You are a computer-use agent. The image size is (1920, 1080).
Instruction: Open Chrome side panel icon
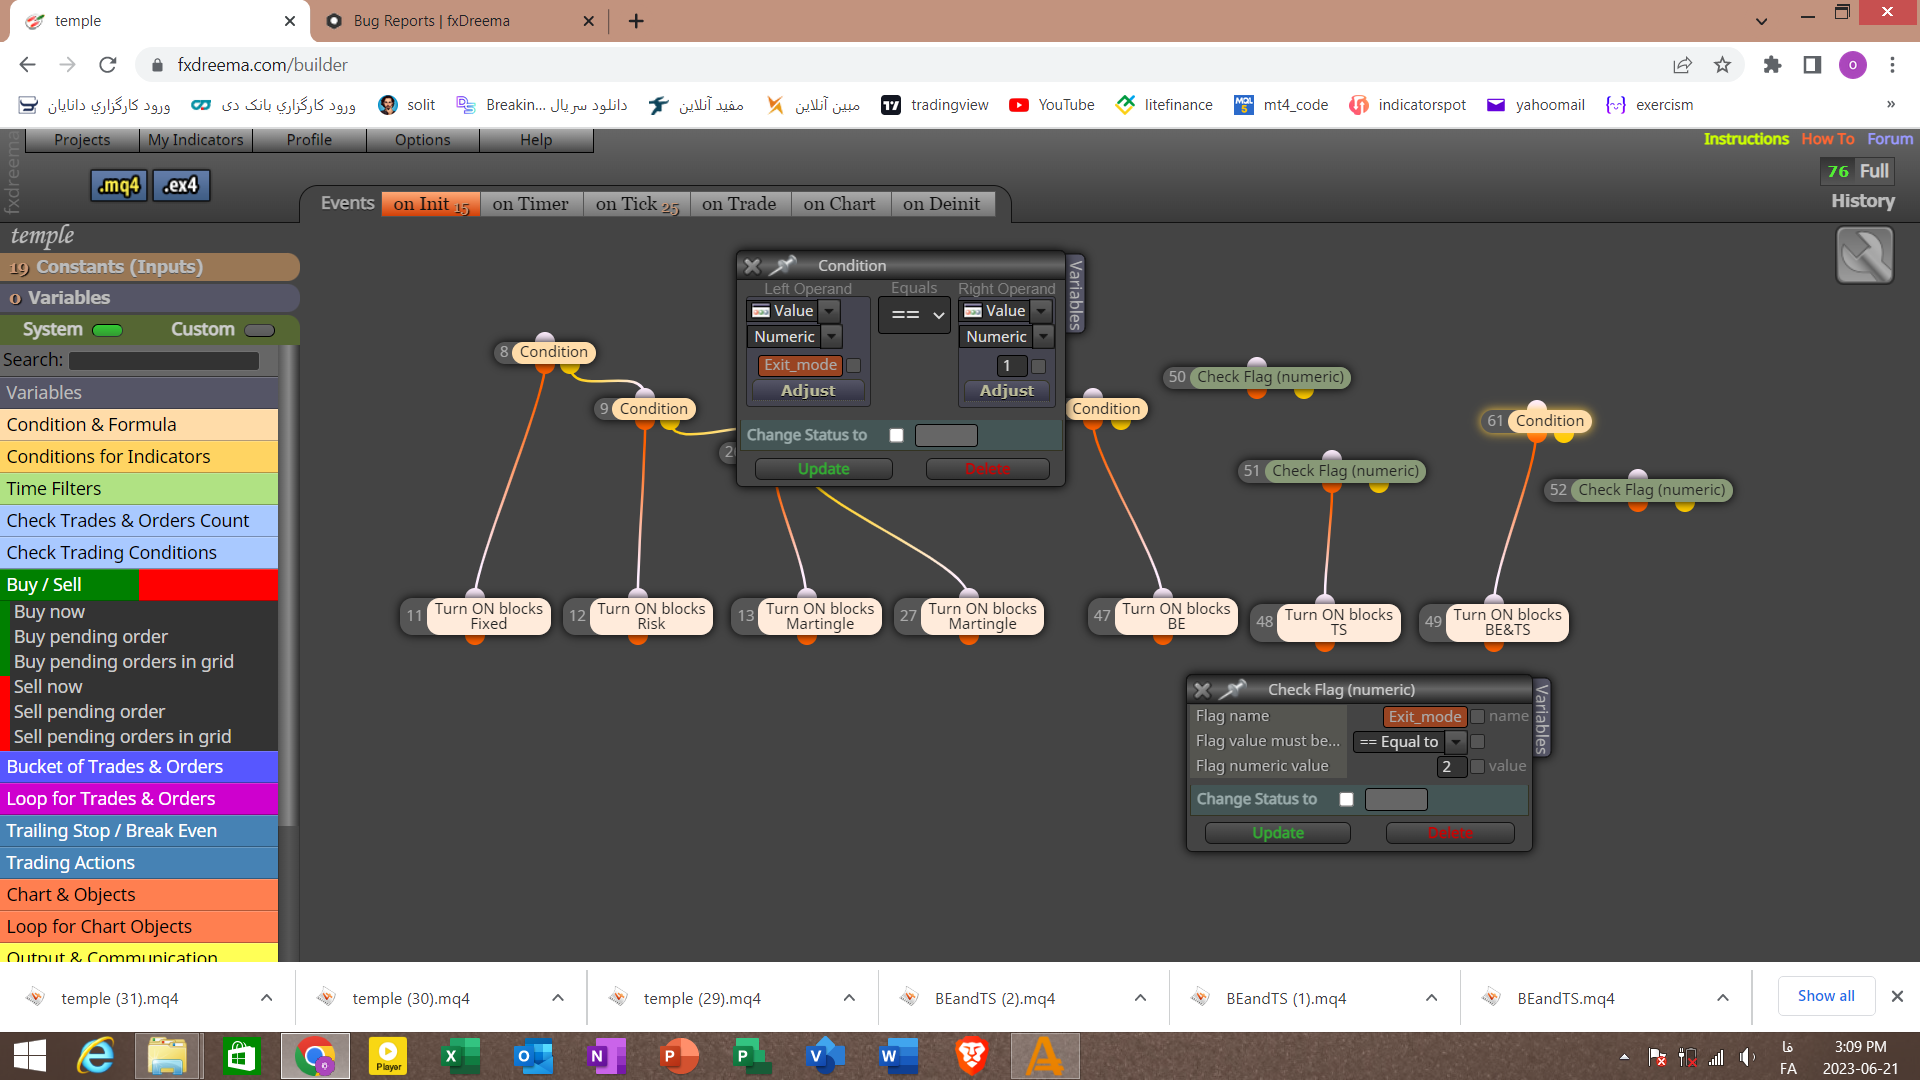point(1812,65)
